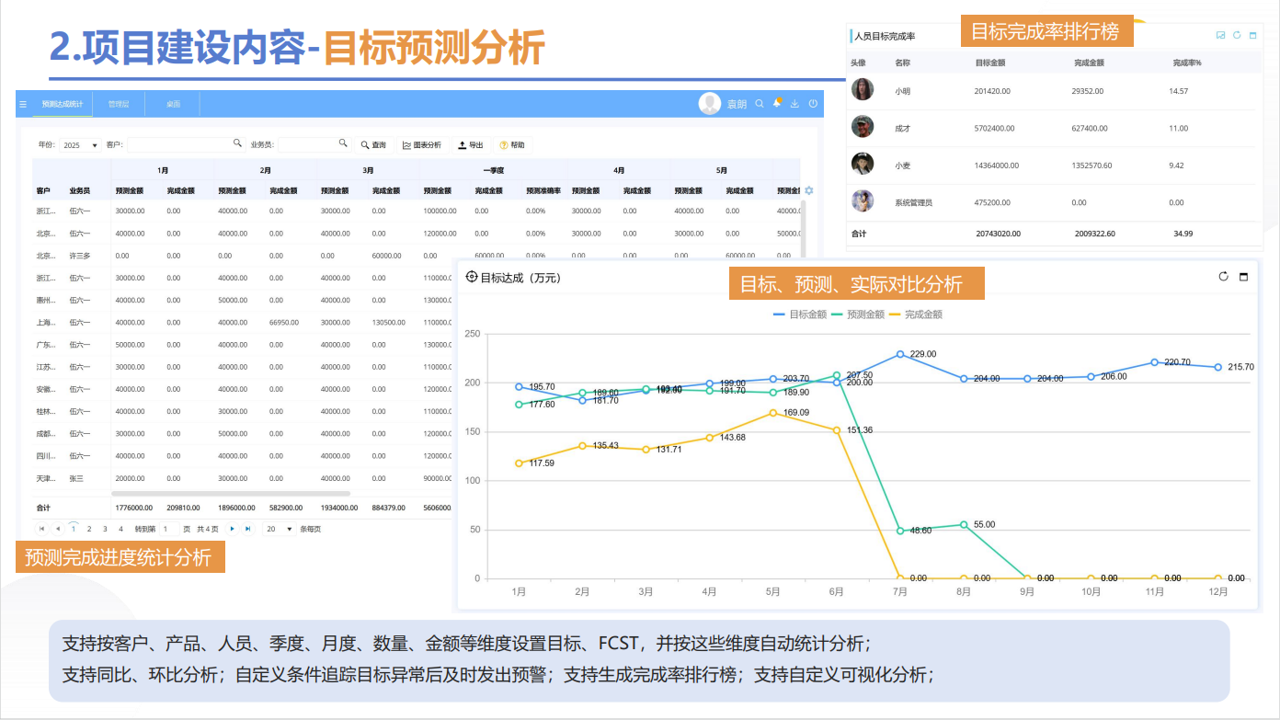
Task: Click the power/logout icon in the header
Action: tap(813, 103)
